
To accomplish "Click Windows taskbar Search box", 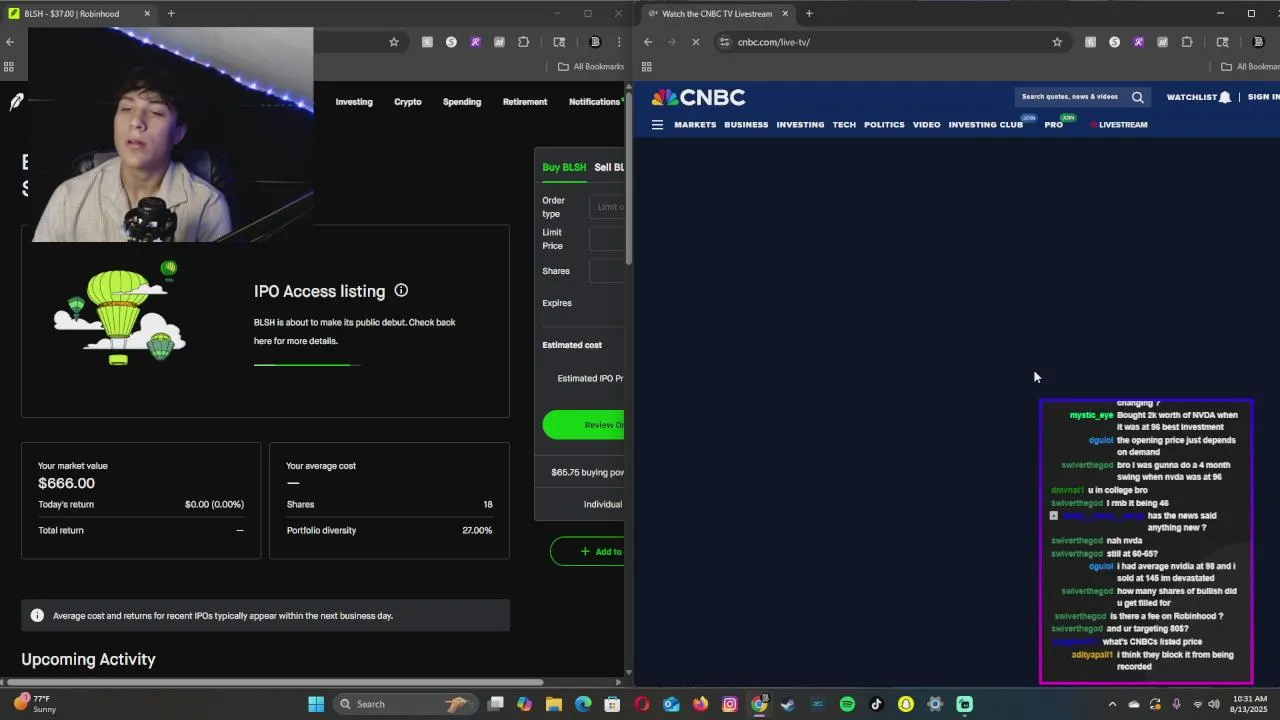I will pyautogui.click(x=407, y=704).
